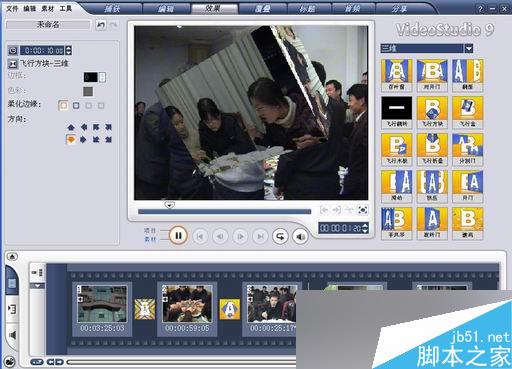Step forward one frame with next button

pos(240,237)
